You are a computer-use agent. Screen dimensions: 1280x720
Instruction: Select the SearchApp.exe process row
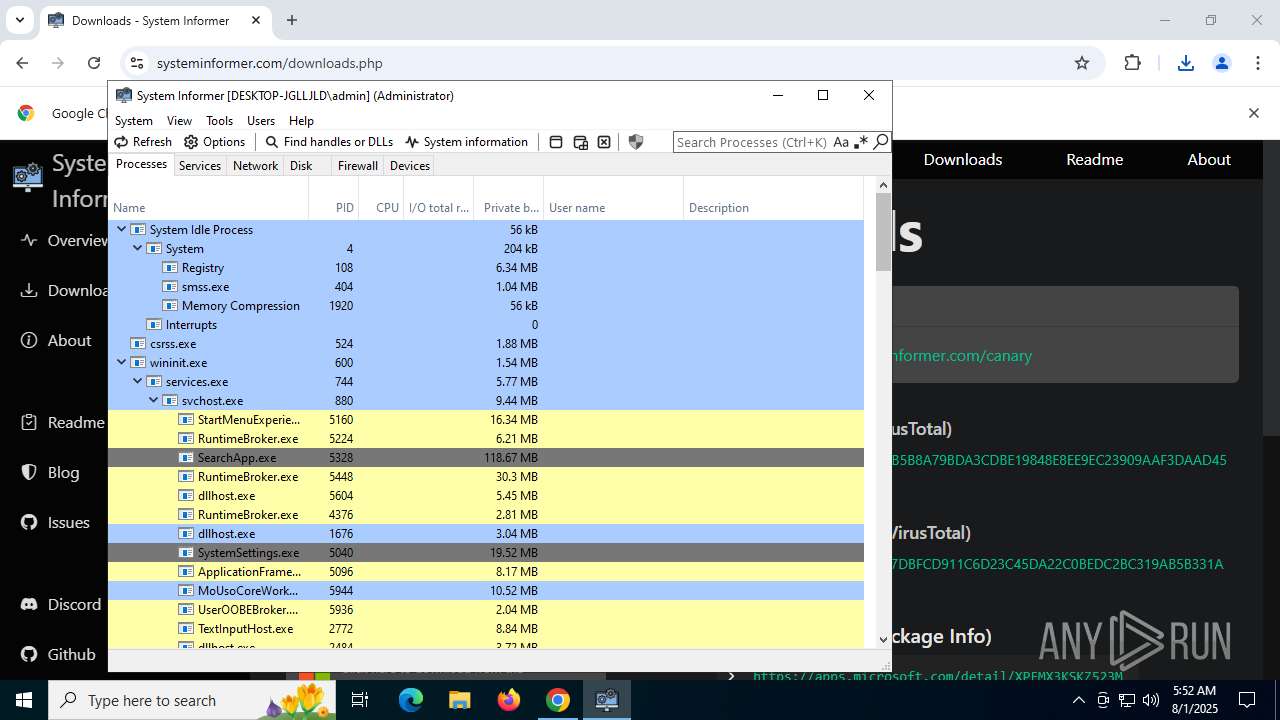pyautogui.click(x=486, y=458)
